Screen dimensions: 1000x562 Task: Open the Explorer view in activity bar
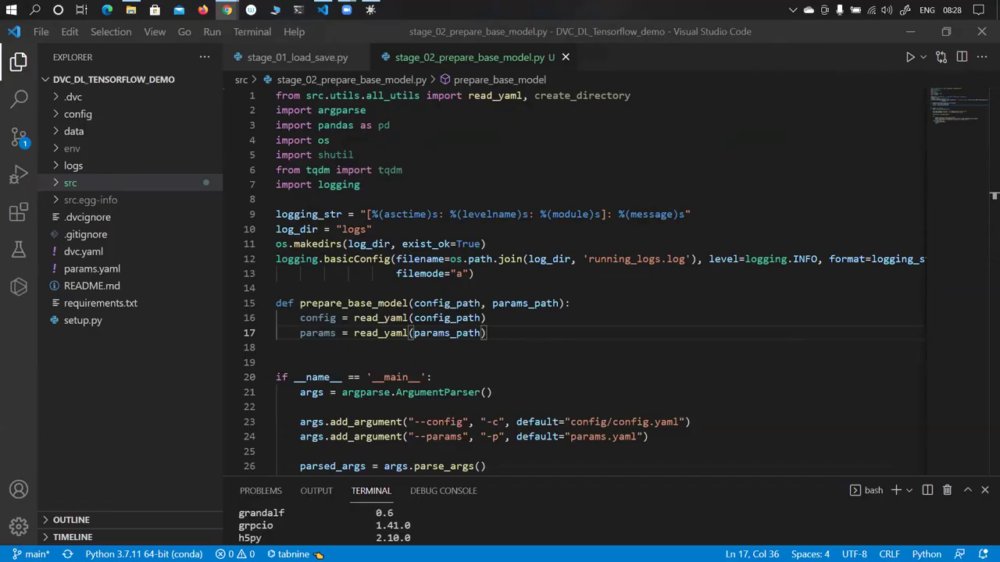(18, 62)
